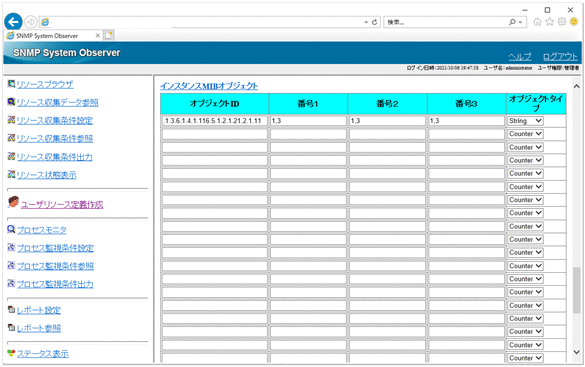Click the リソース状態表示 sidebar icon

[11, 175]
